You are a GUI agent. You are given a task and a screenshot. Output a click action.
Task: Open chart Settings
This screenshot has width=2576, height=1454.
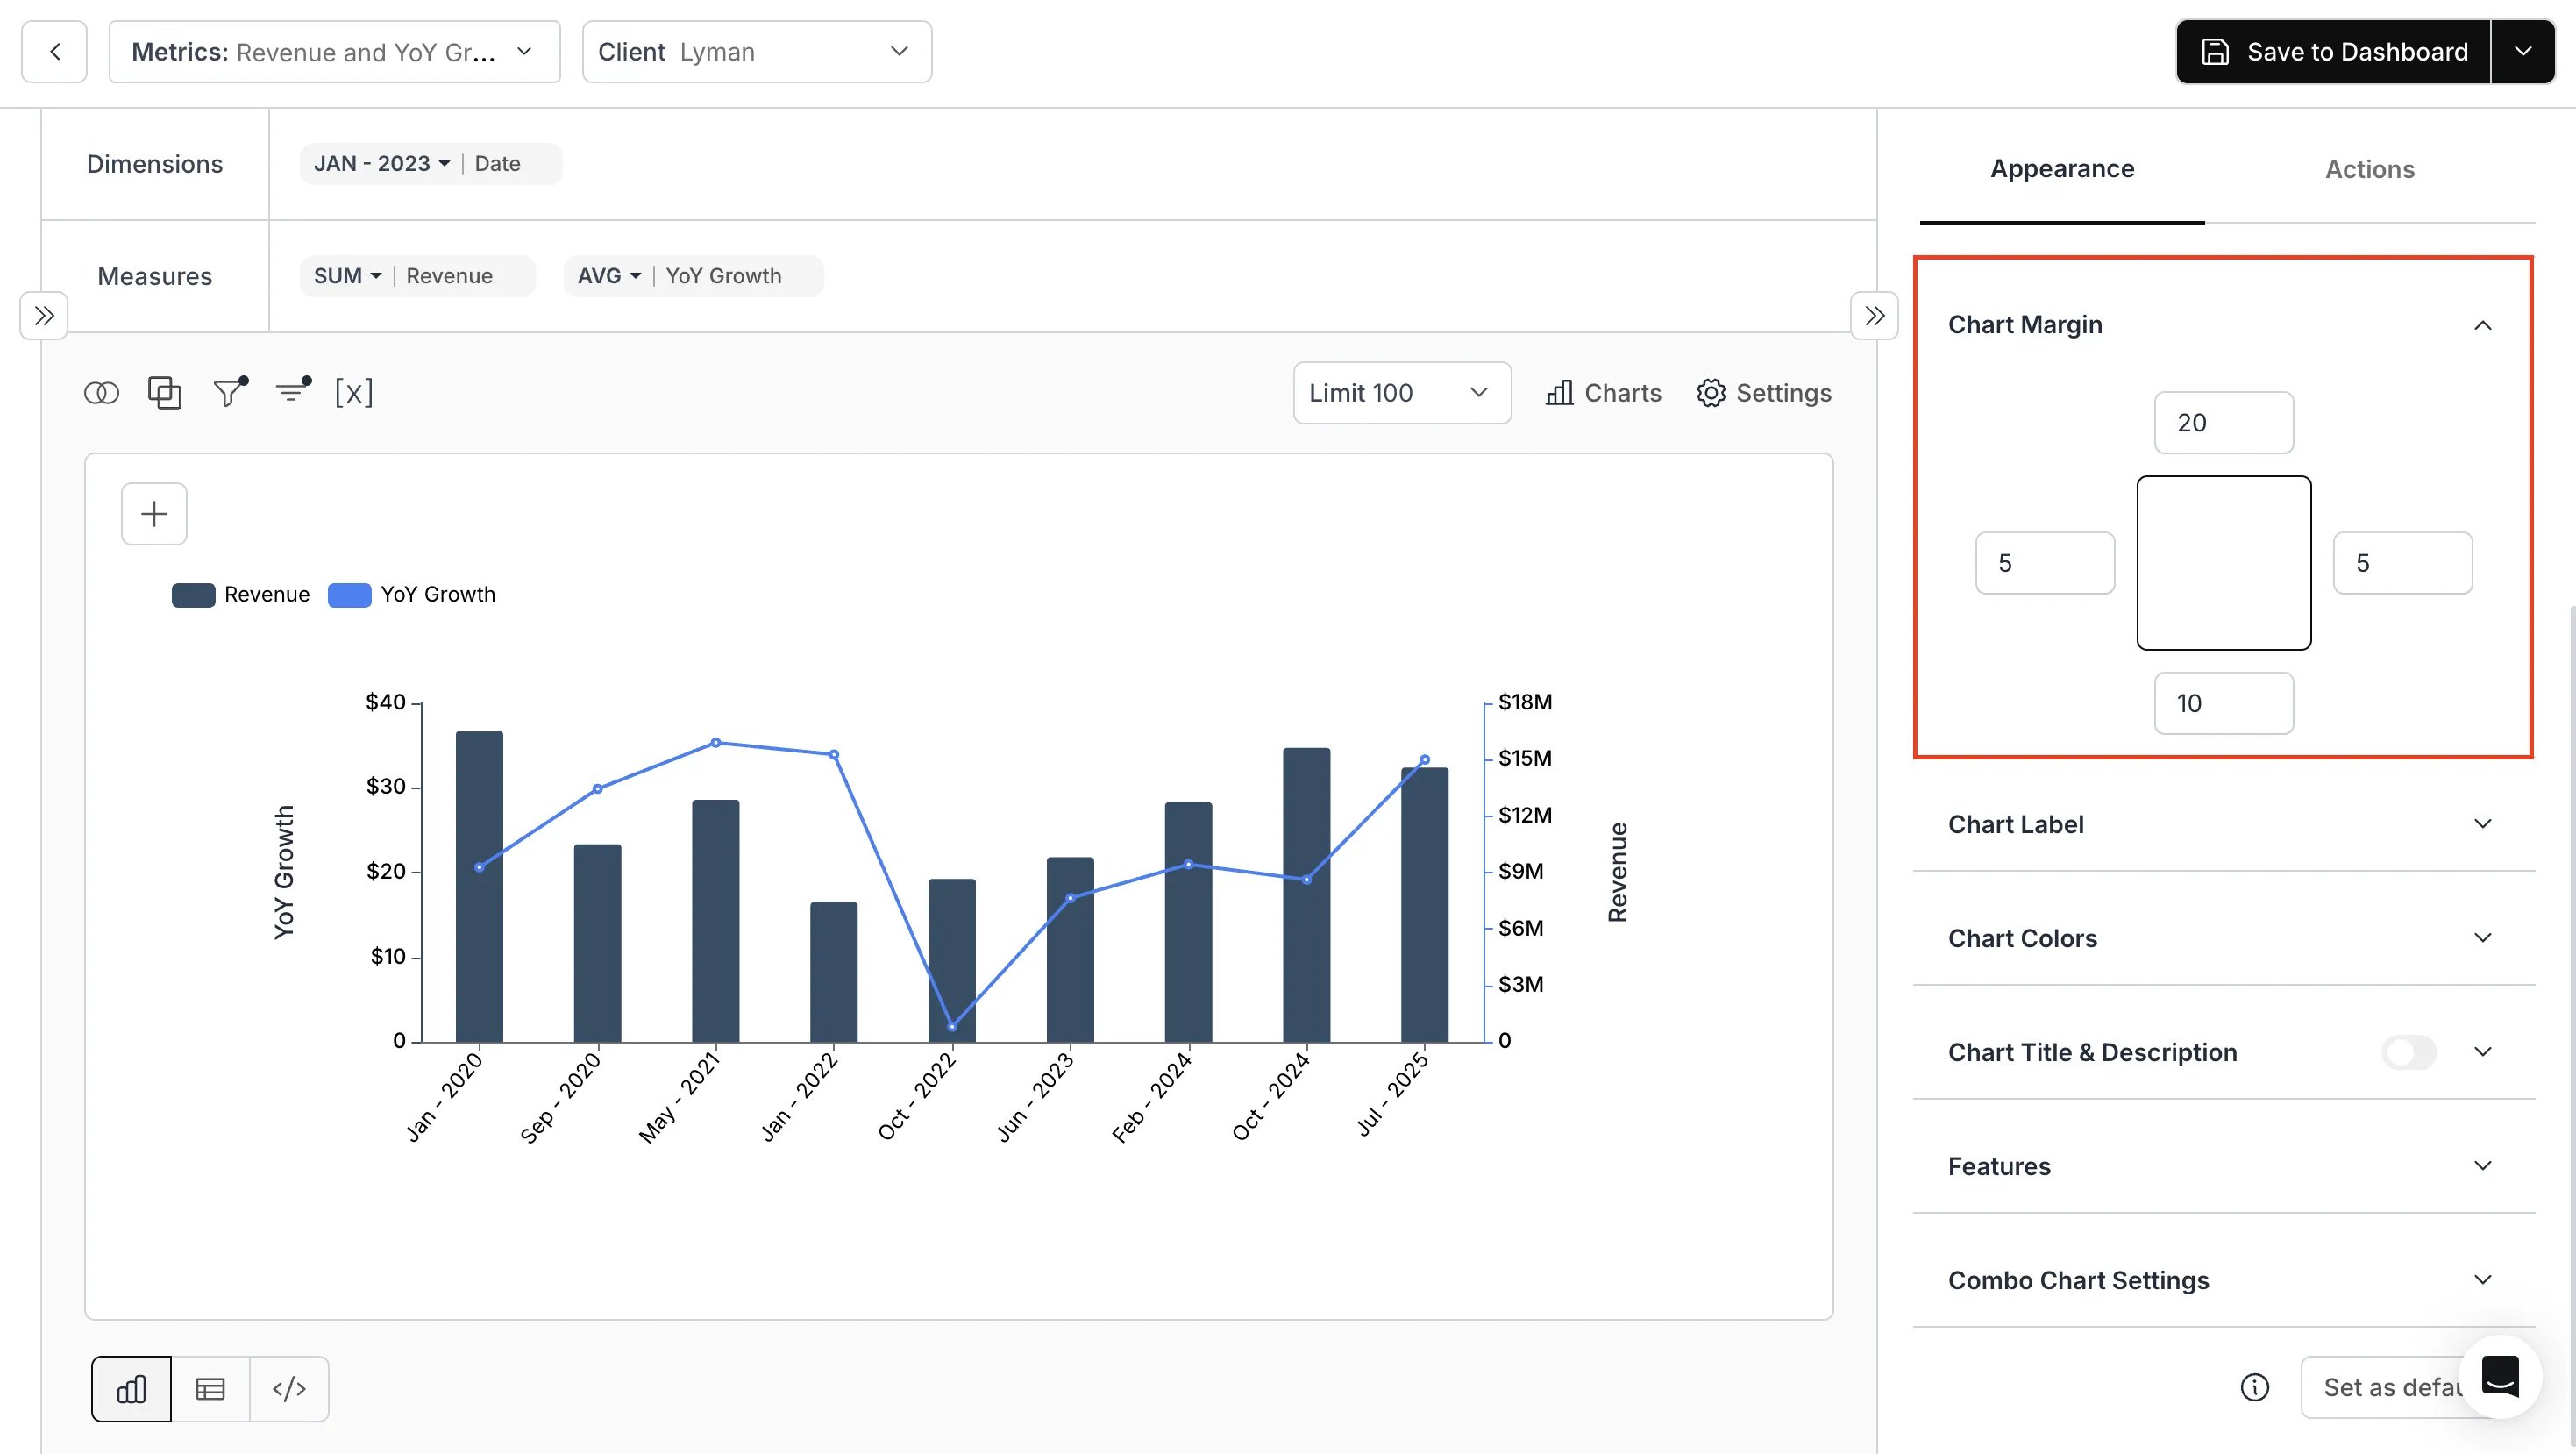pyautogui.click(x=1764, y=393)
